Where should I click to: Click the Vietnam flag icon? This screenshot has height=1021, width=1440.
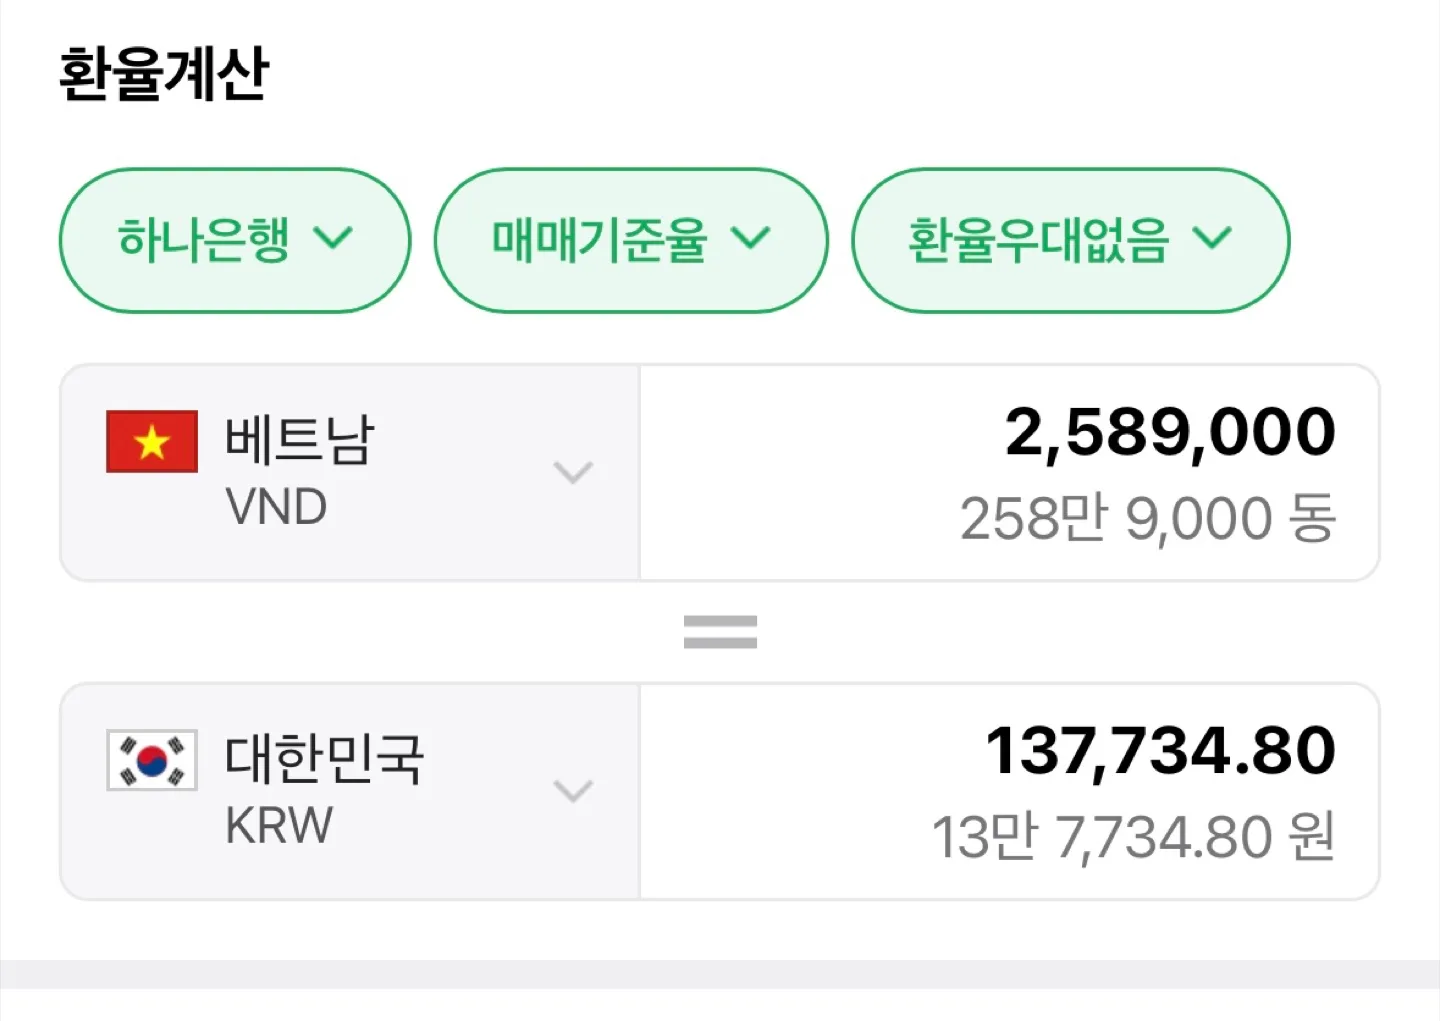[x=152, y=441]
